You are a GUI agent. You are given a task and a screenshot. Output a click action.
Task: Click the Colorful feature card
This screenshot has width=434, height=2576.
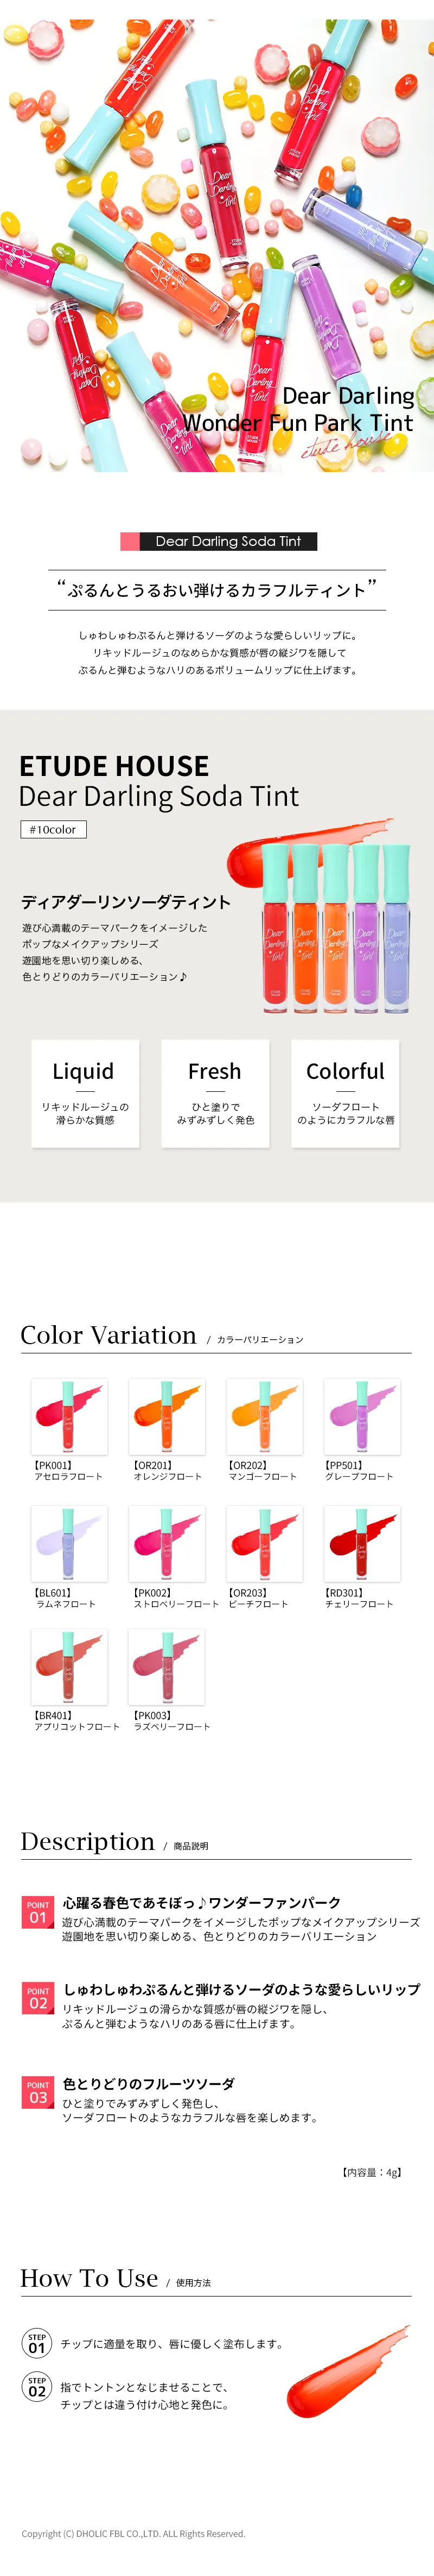click(345, 1093)
